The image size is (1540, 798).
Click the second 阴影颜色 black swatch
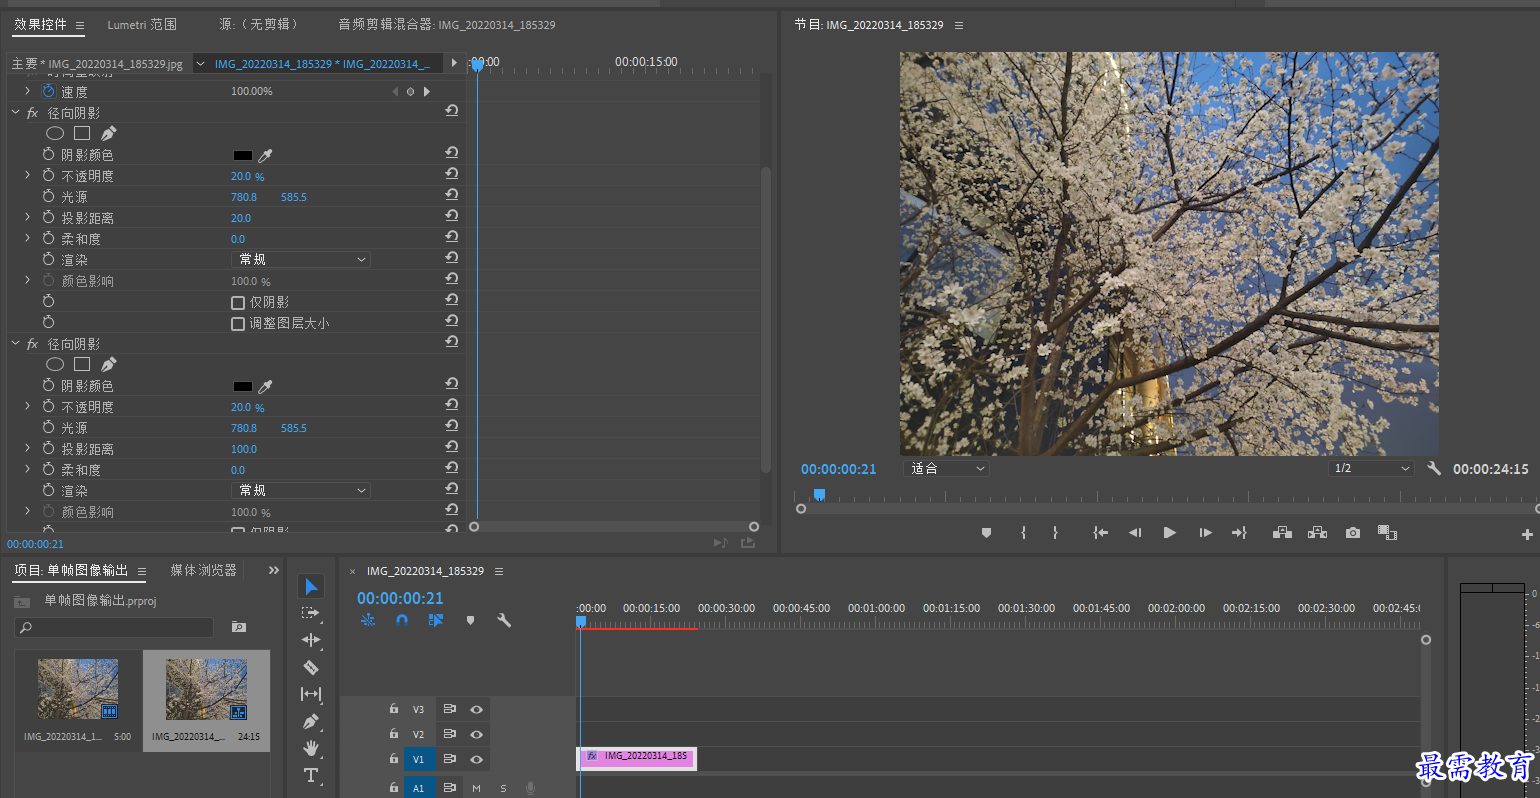click(x=243, y=386)
